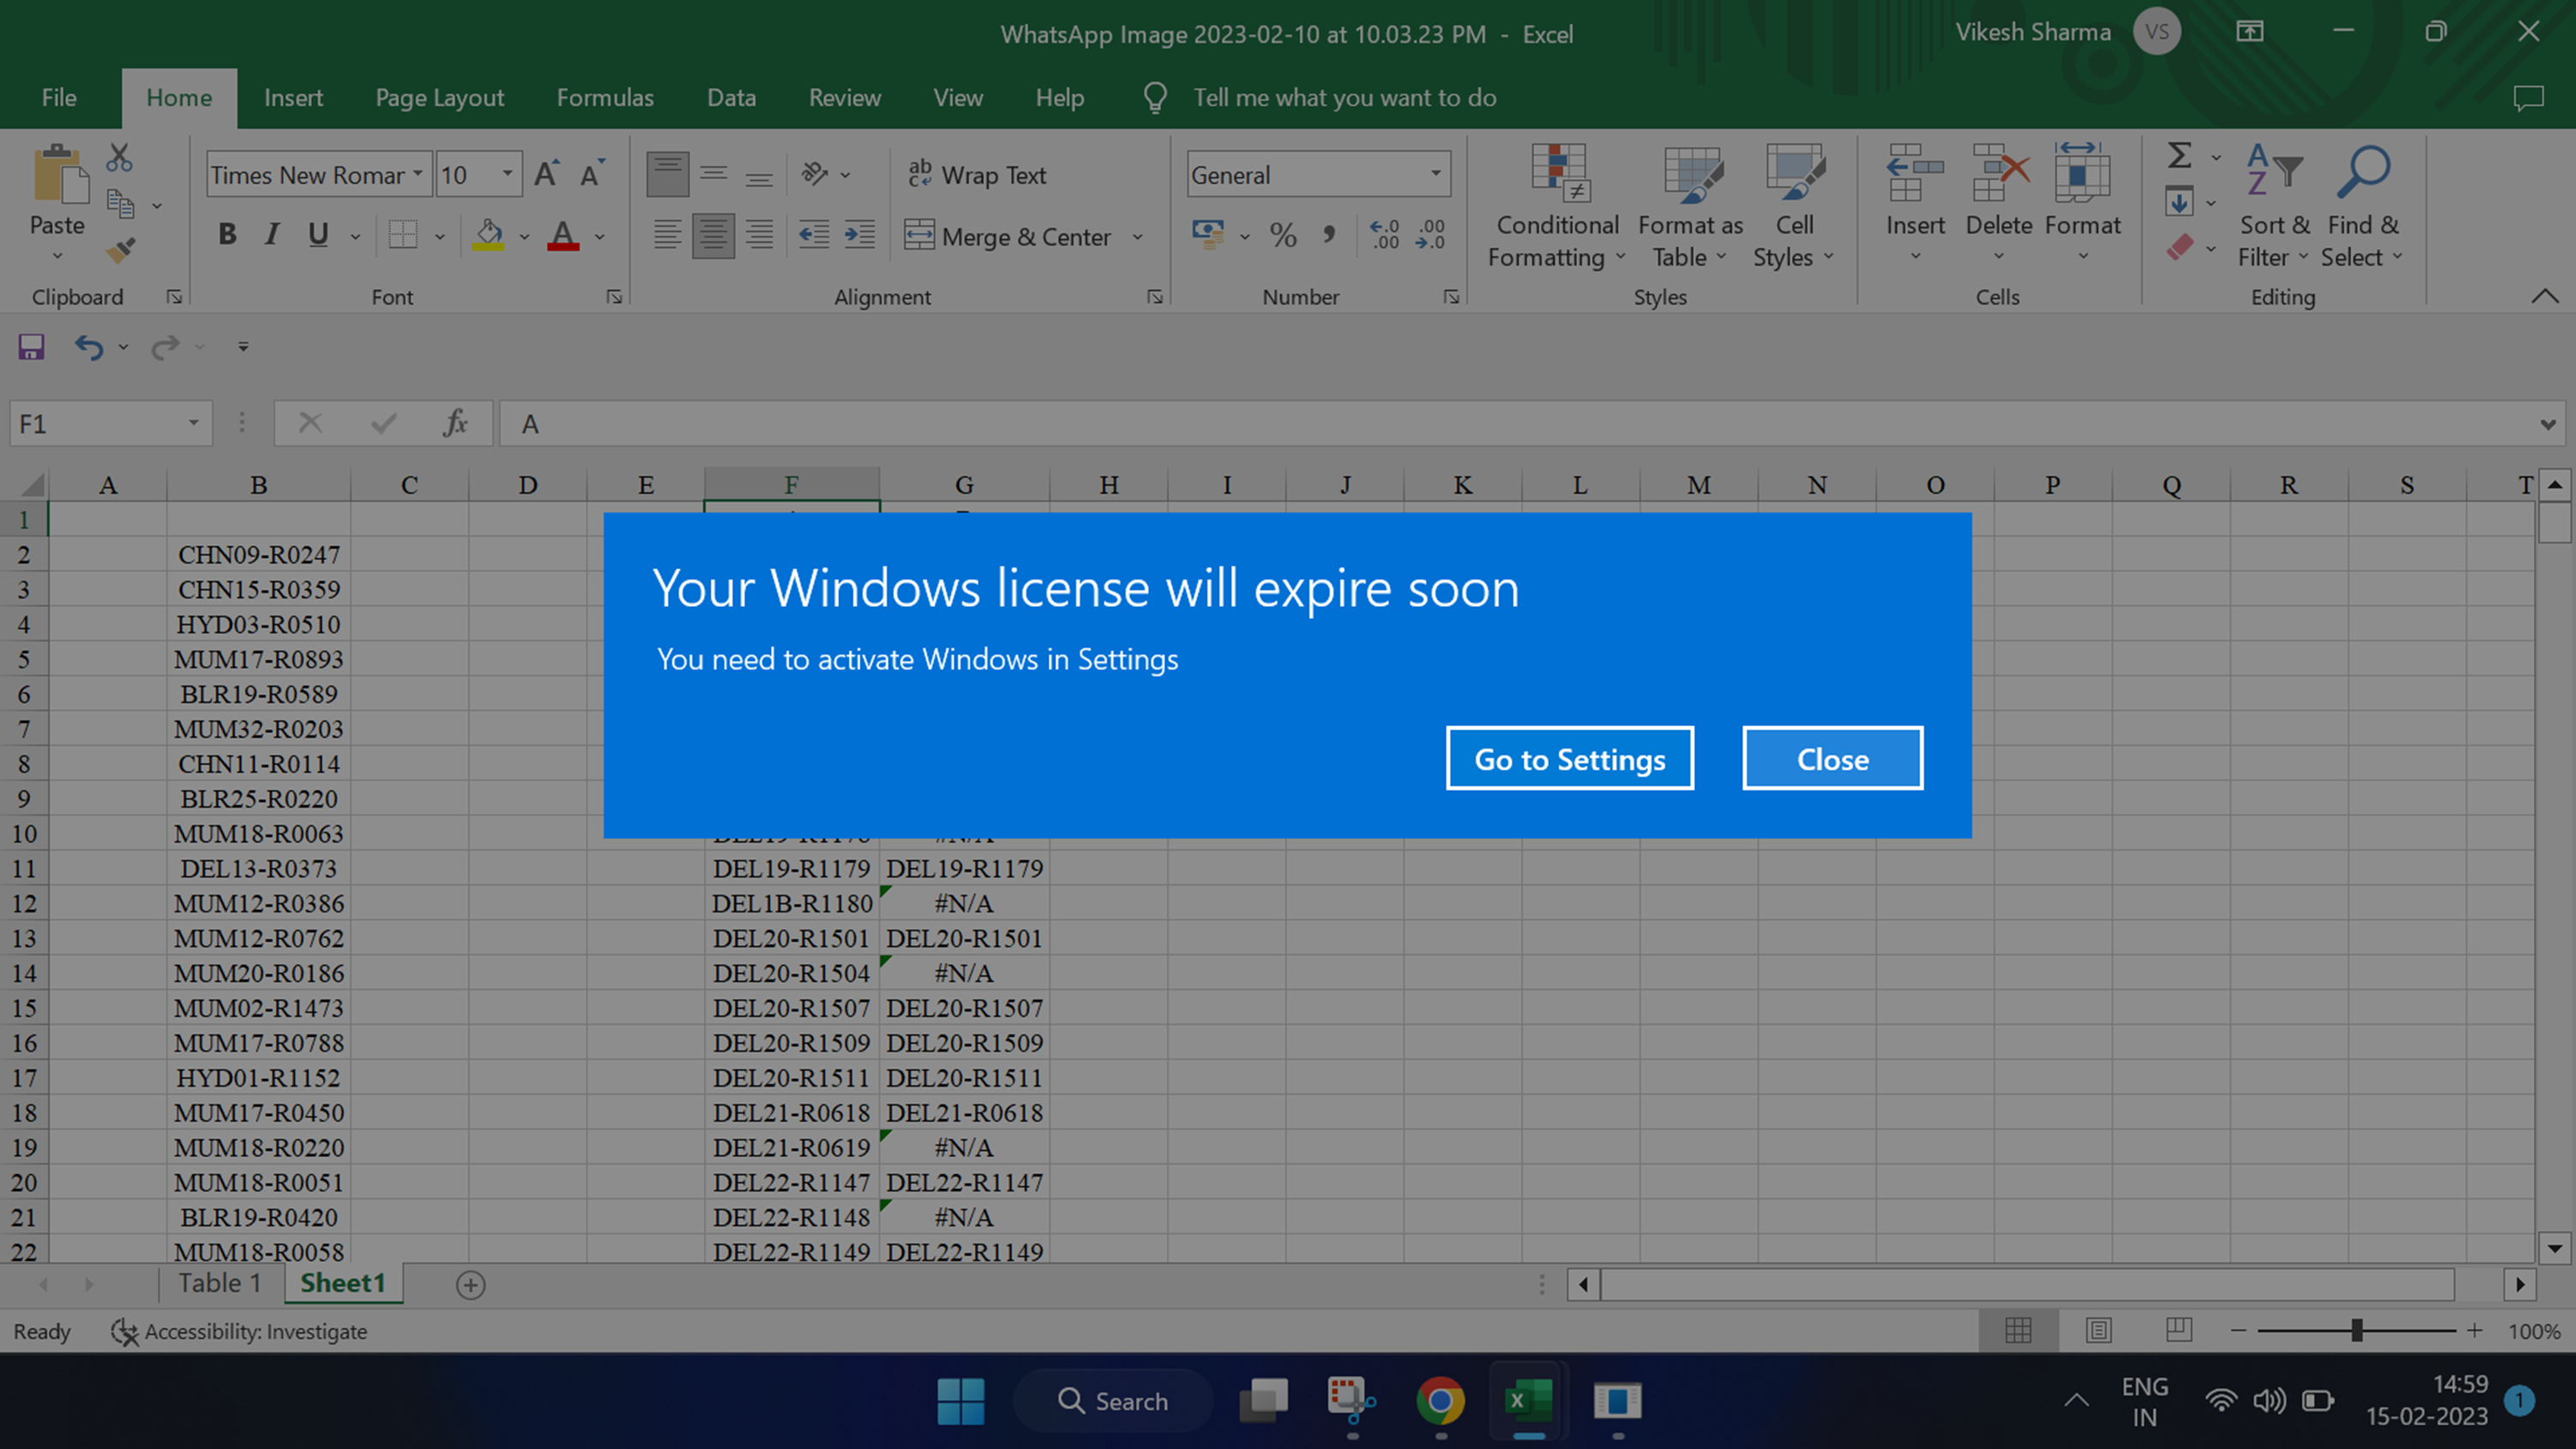Open the Merge & Center dropdown arrow
The image size is (2576, 1449).
[x=1137, y=237]
